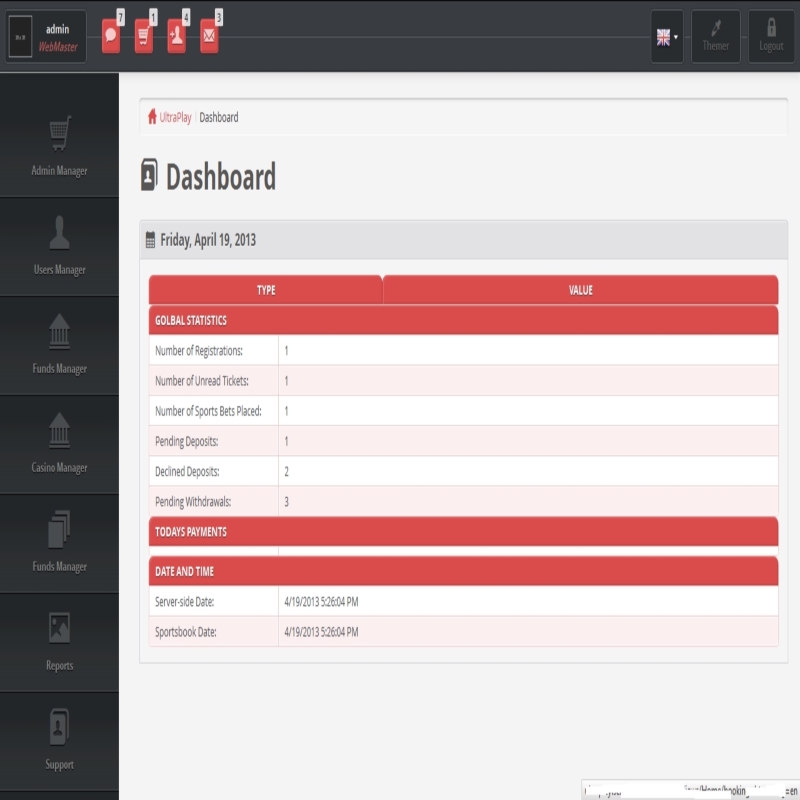Image resolution: width=800 pixels, height=800 pixels.
Task: Open Funds Manager with bank icon
Action: [x=59, y=345]
